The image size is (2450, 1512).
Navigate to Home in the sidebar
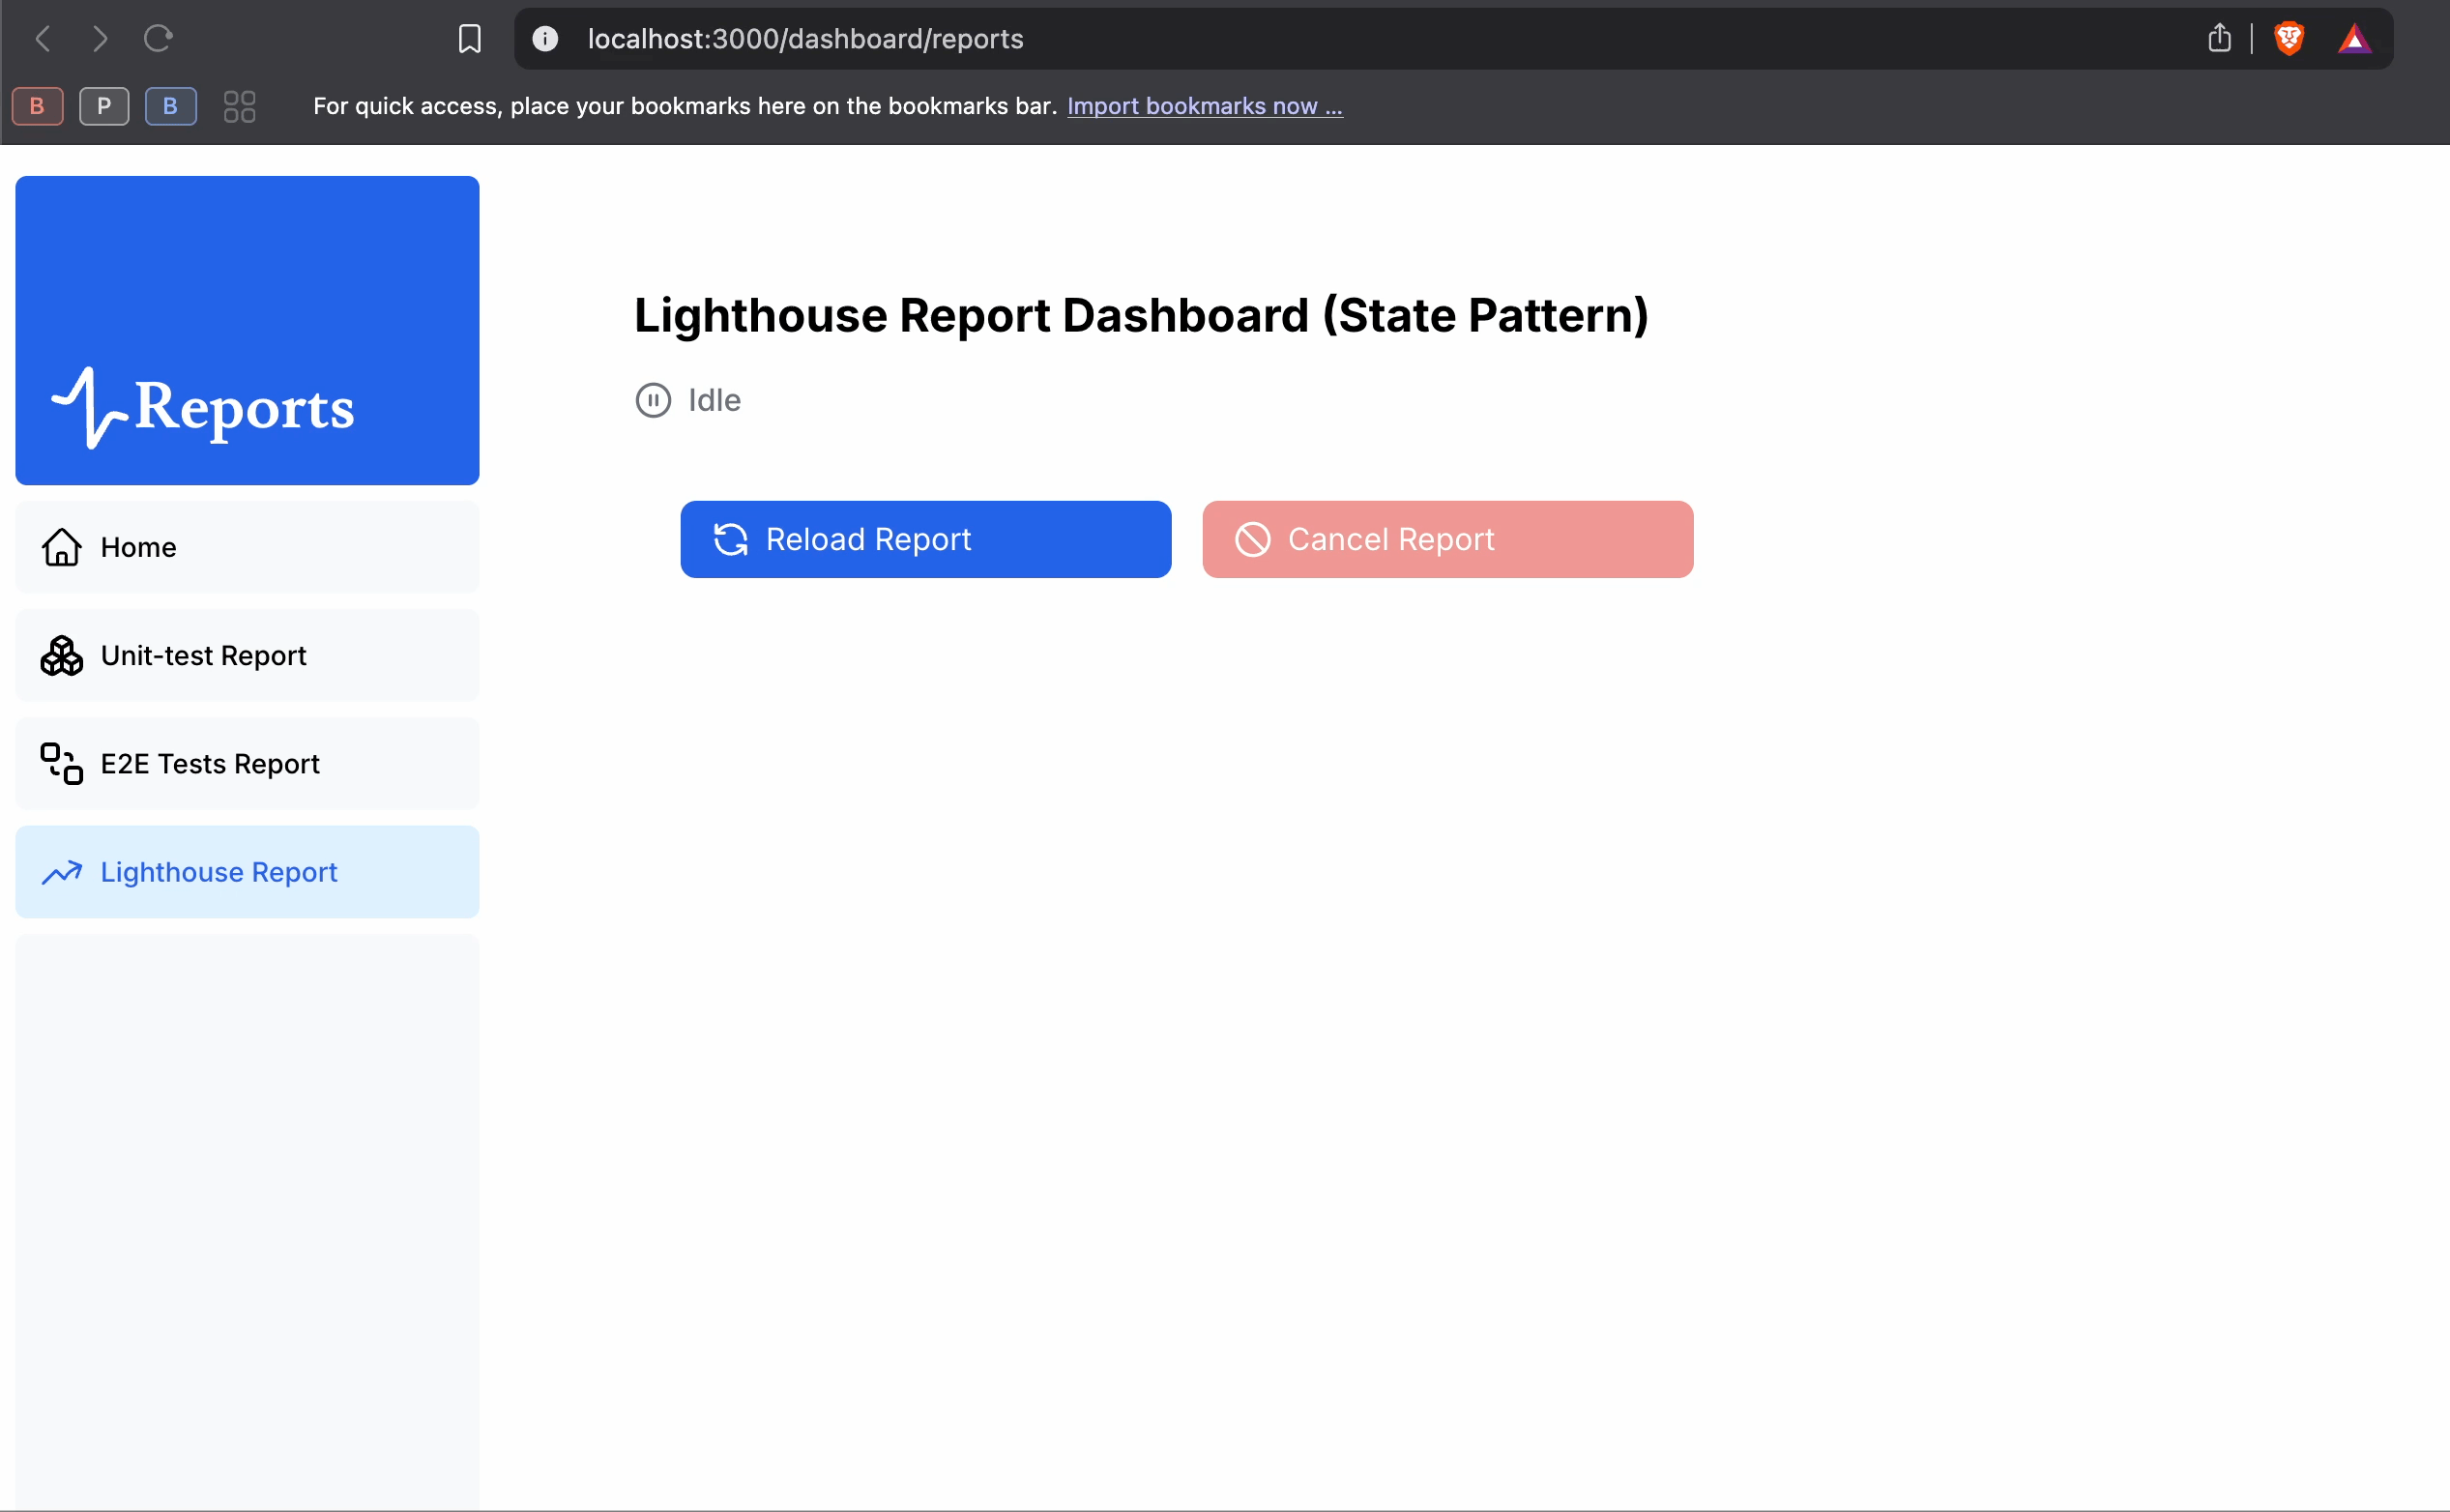247,547
